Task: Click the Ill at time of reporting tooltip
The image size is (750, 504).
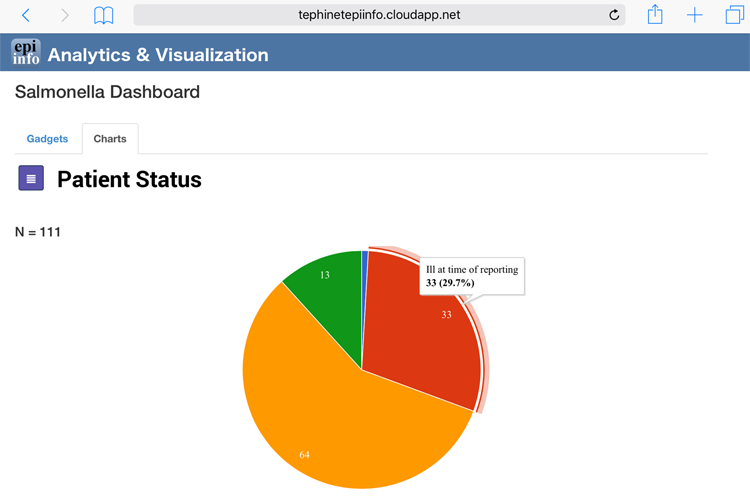Action: pyautogui.click(x=472, y=276)
